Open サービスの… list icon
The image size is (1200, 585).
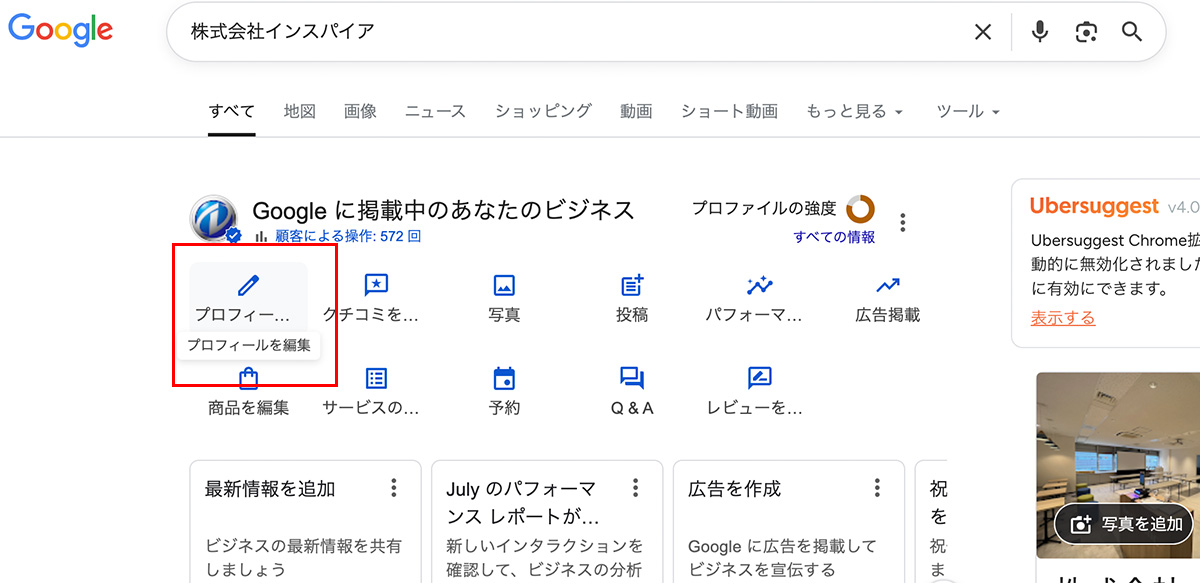pyautogui.click(x=376, y=378)
